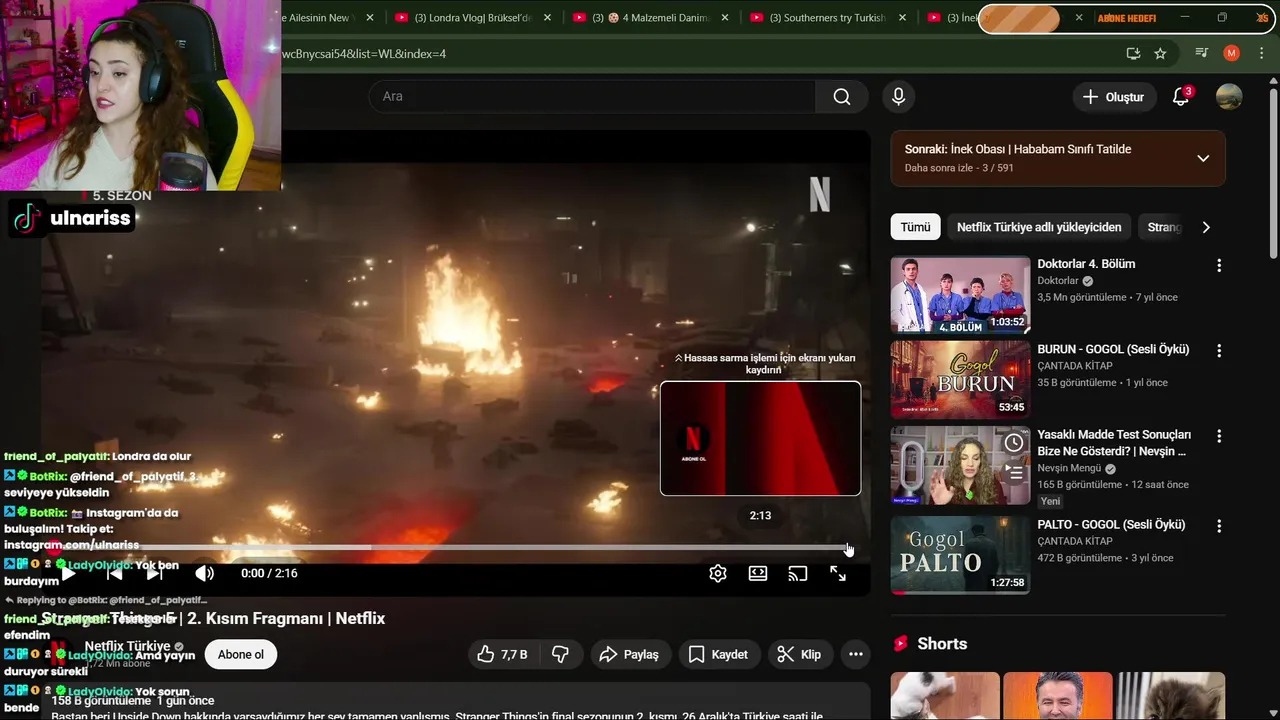Click the search field Ara
This screenshot has width=1280, height=720.
pyautogui.click(x=592, y=96)
